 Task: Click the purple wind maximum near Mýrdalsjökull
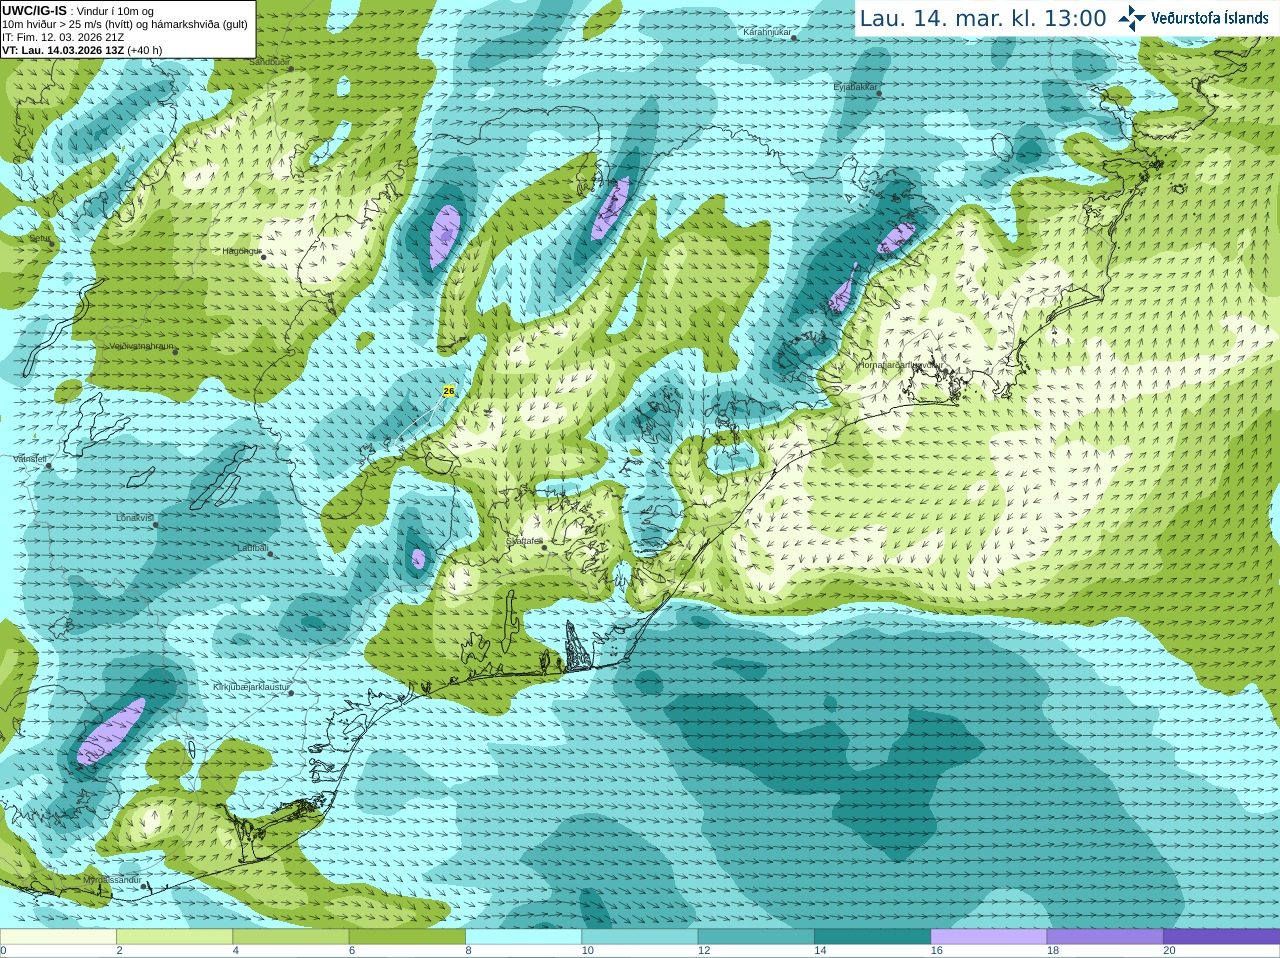tap(111, 732)
